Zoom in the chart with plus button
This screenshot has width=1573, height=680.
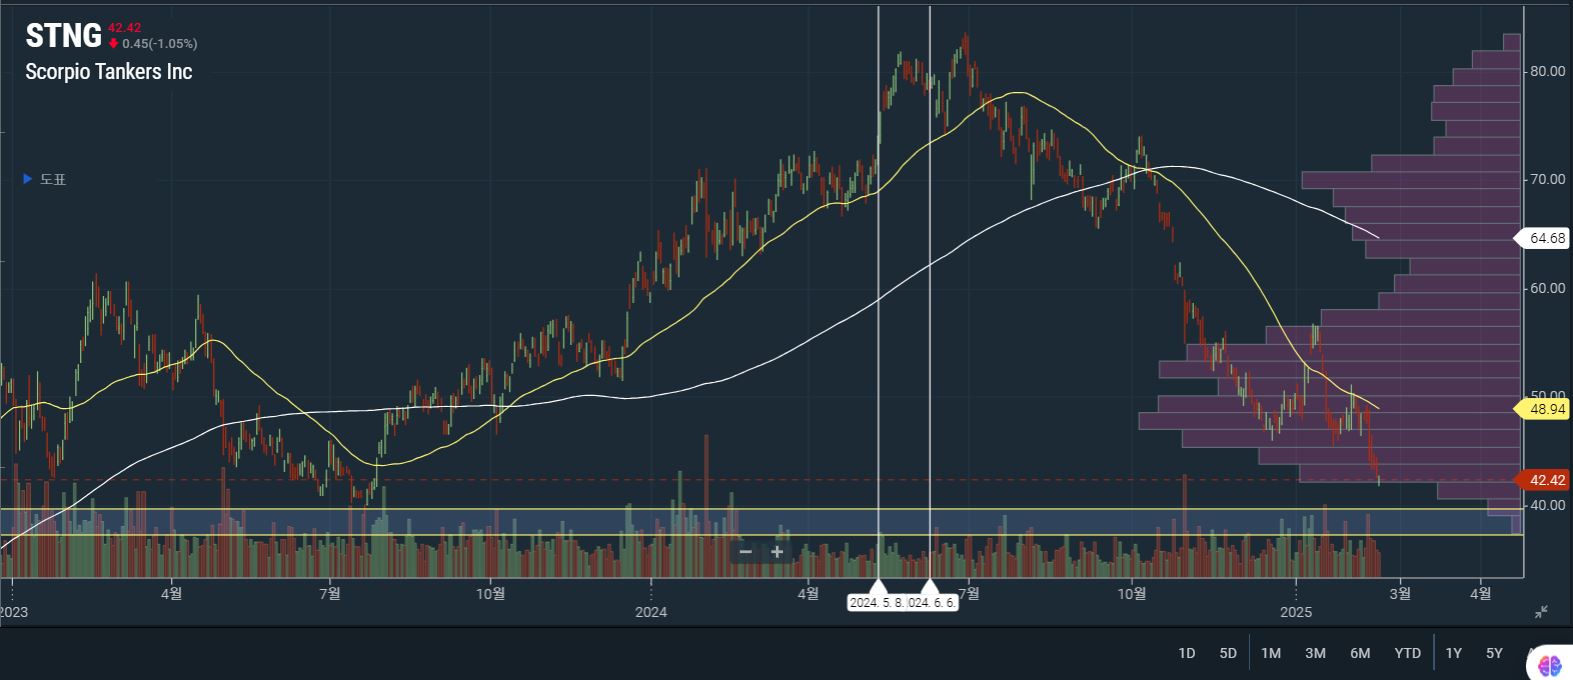click(777, 552)
